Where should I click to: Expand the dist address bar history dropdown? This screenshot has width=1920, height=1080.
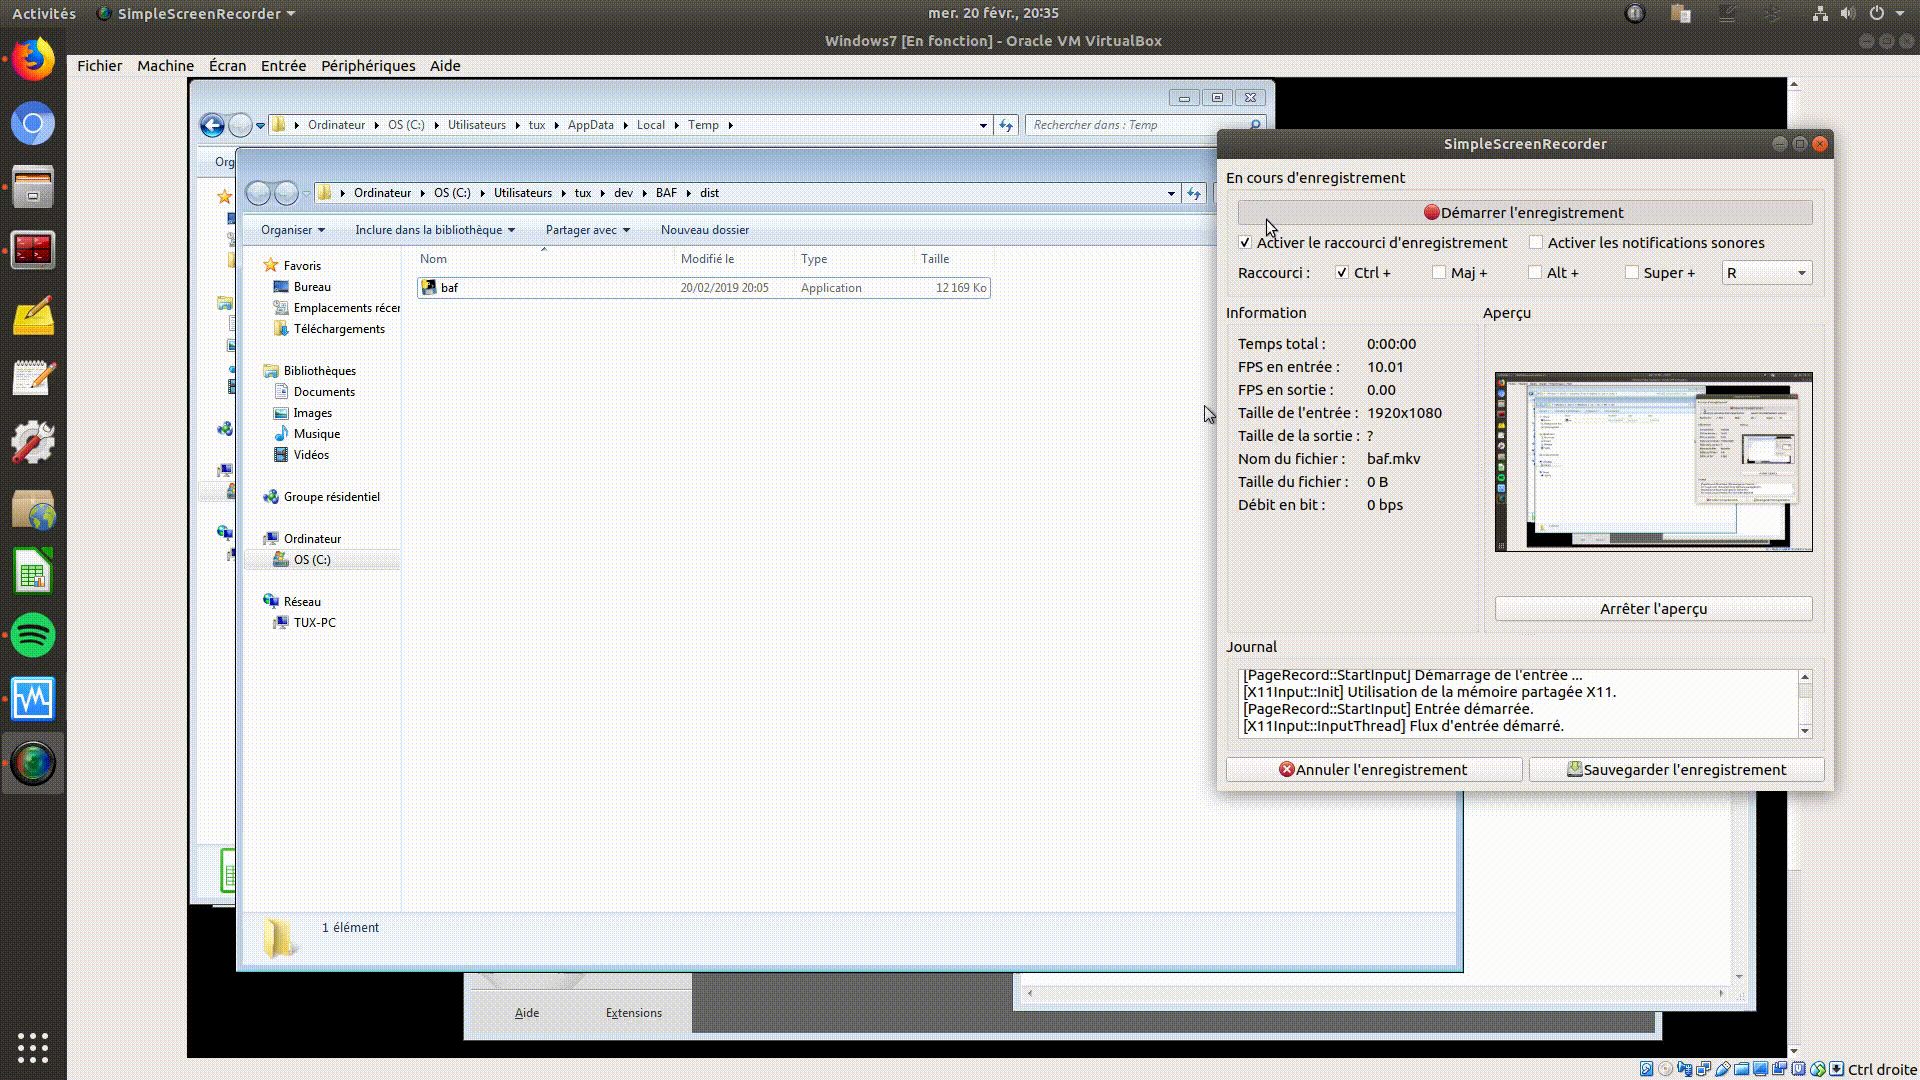[x=1171, y=193]
